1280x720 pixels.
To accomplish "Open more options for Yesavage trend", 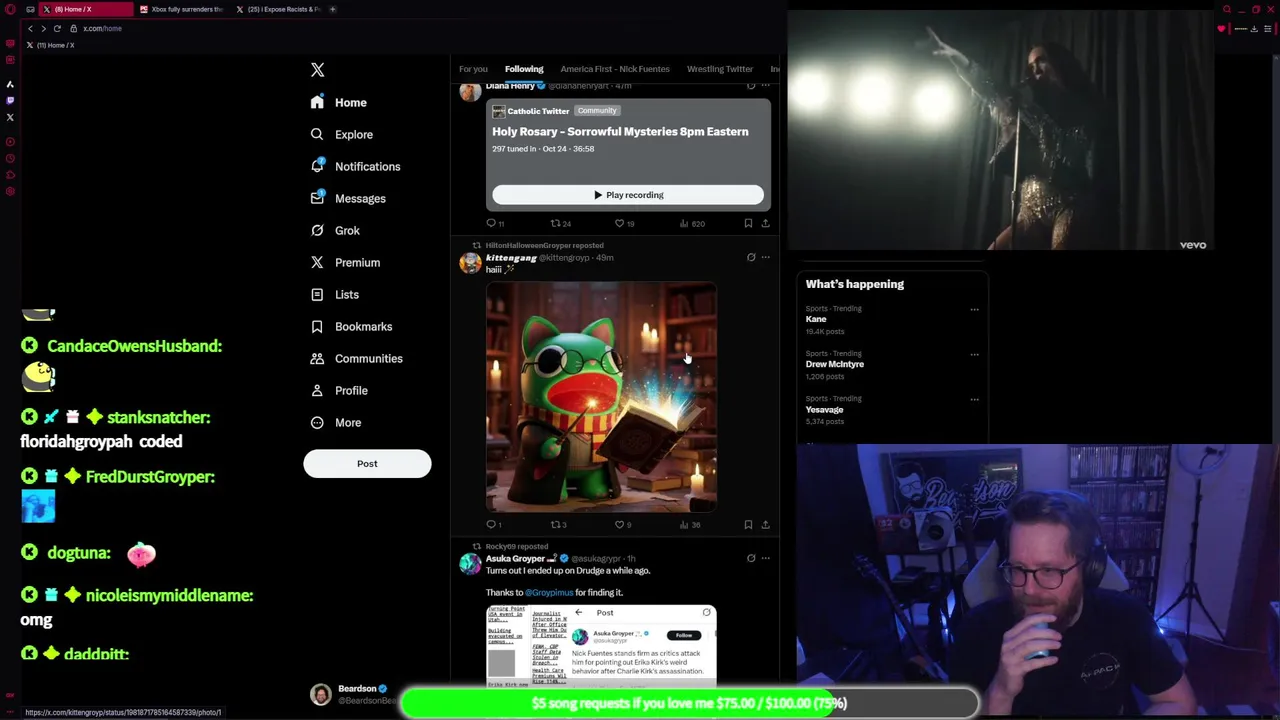I will (x=974, y=399).
